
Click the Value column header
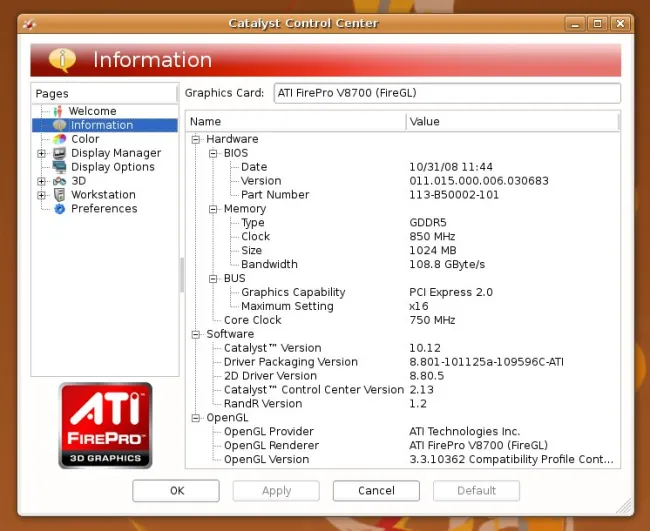tap(512, 121)
